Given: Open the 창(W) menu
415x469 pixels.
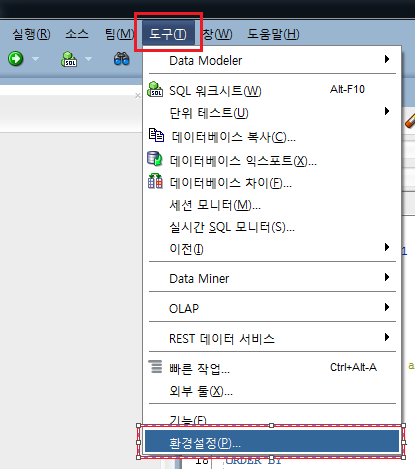Looking at the screenshot, I should coord(217,34).
